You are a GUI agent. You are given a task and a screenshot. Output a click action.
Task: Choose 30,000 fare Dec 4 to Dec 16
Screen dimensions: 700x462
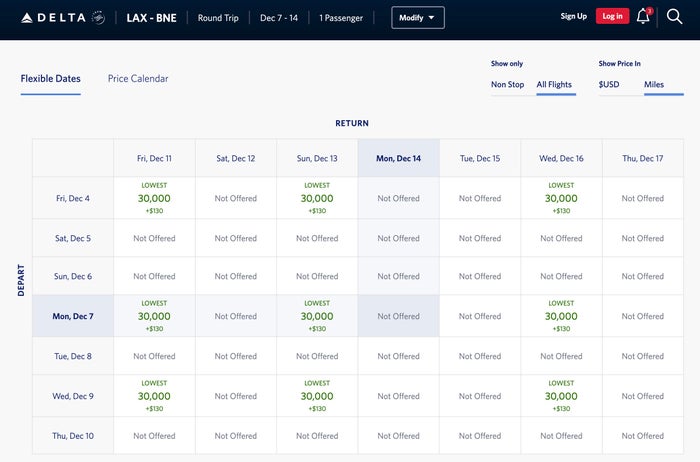tap(561, 198)
